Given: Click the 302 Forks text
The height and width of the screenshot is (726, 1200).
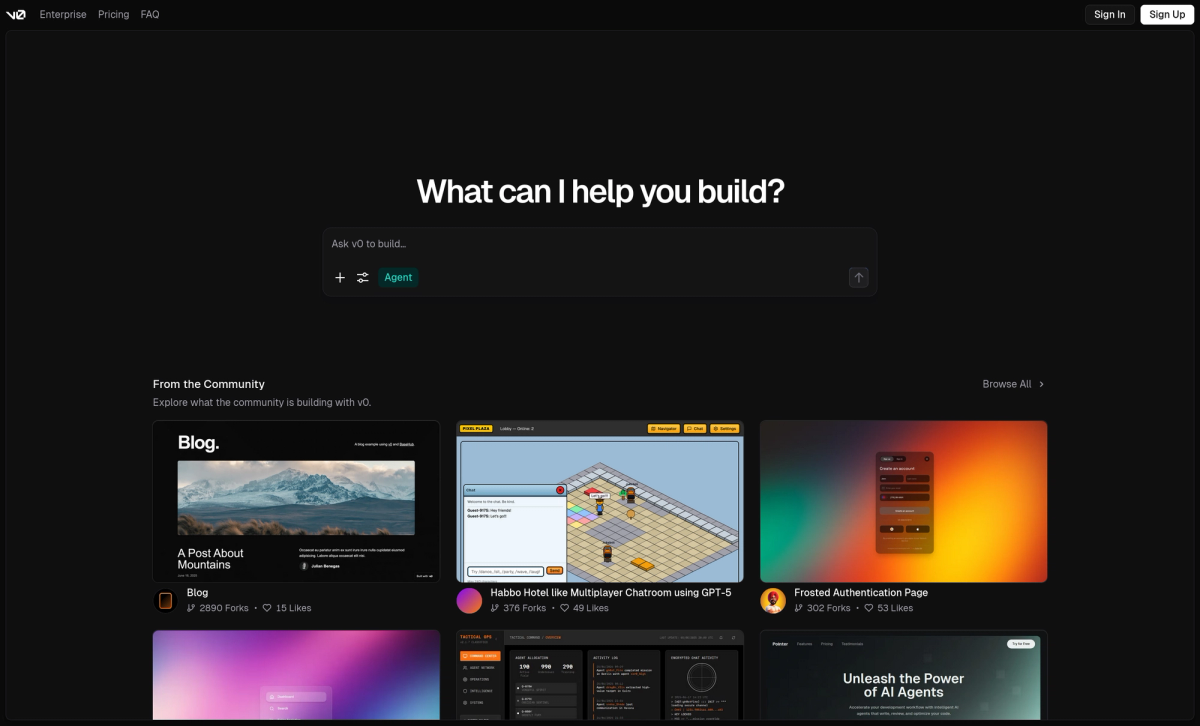Looking at the screenshot, I should point(829,608).
